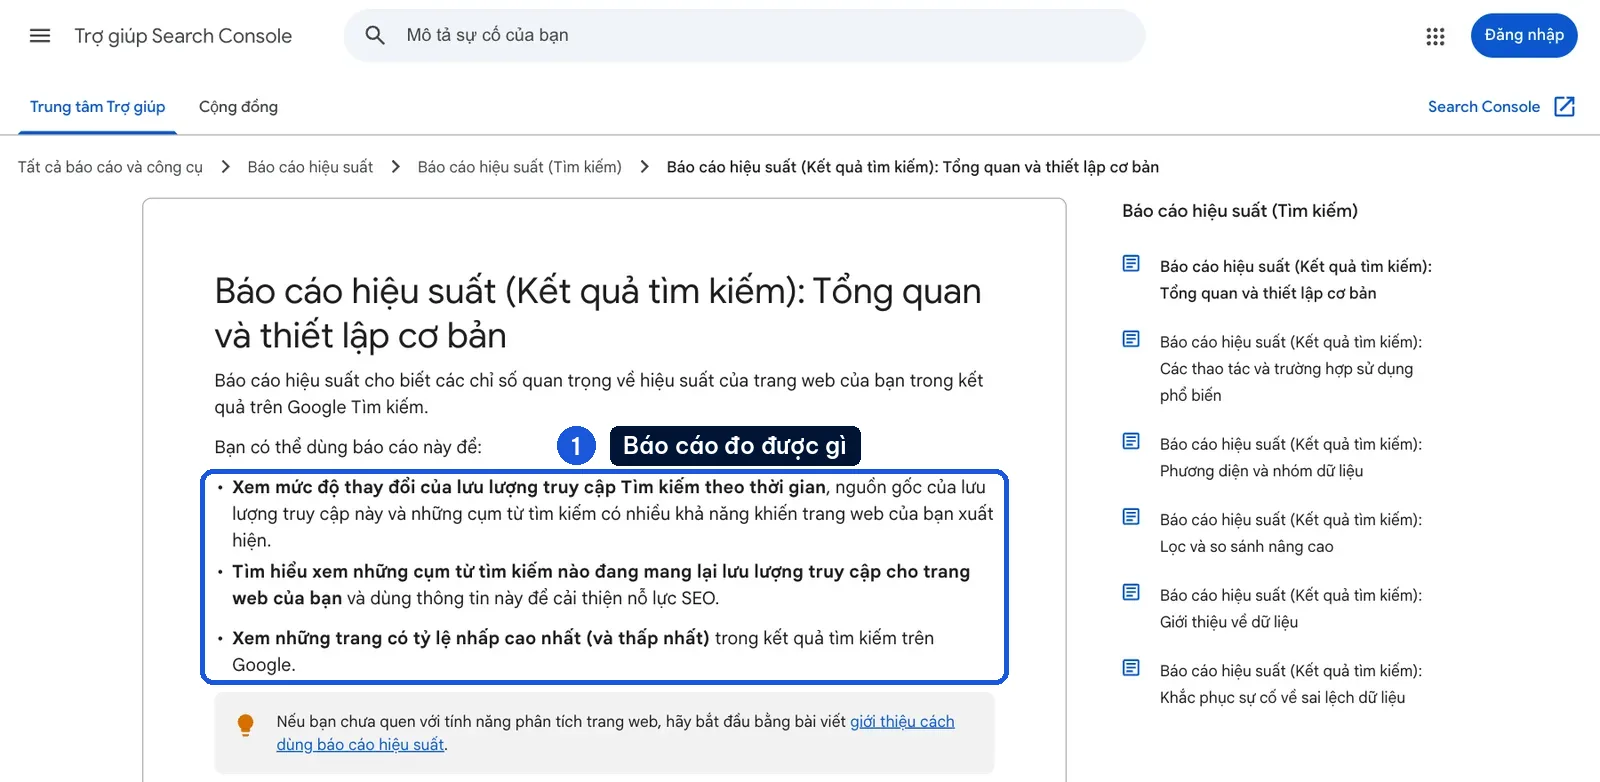Click the current page breadcrumb Tổng quan và thiết lập cơ bản

(x=913, y=167)
